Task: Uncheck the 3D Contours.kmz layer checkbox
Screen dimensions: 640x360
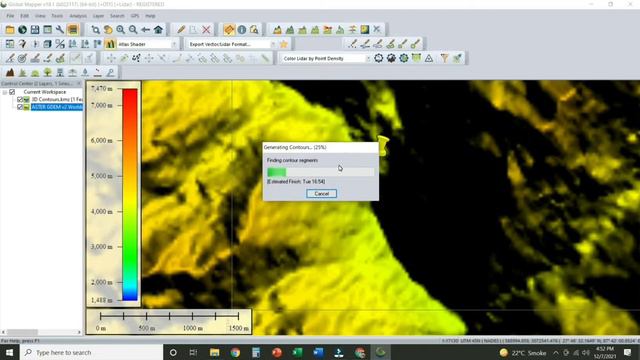Action: (x=20, y=99)
